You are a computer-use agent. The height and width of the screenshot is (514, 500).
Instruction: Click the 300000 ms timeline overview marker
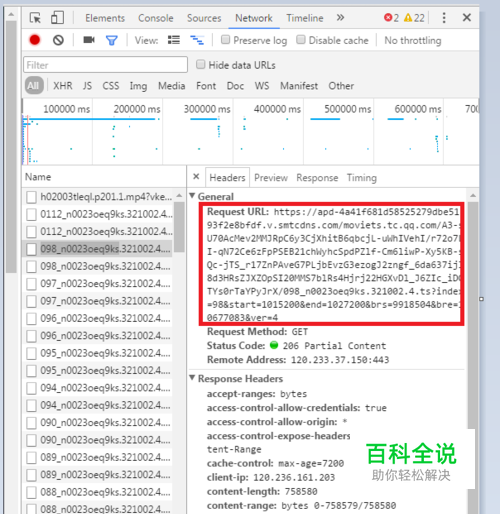coord(207,109)
